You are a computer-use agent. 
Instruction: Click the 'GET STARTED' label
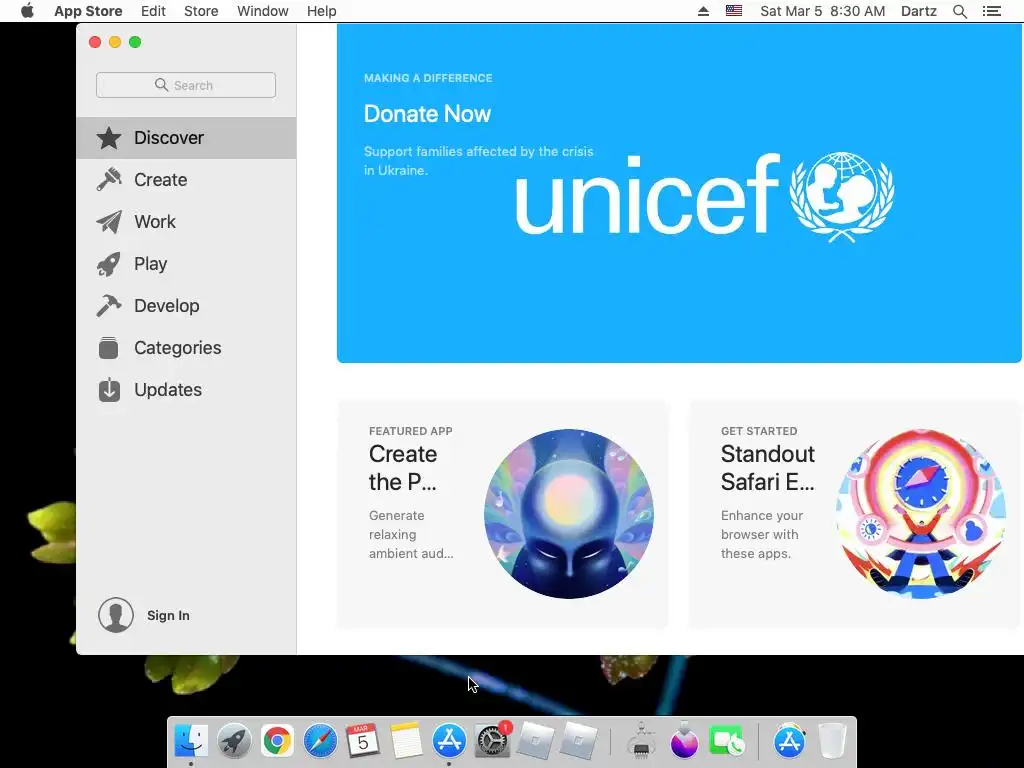(759, 431)
